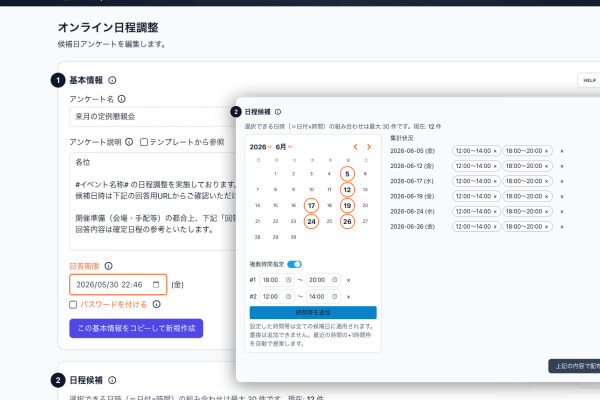Open the HELP button

click(x=589, y=80)
